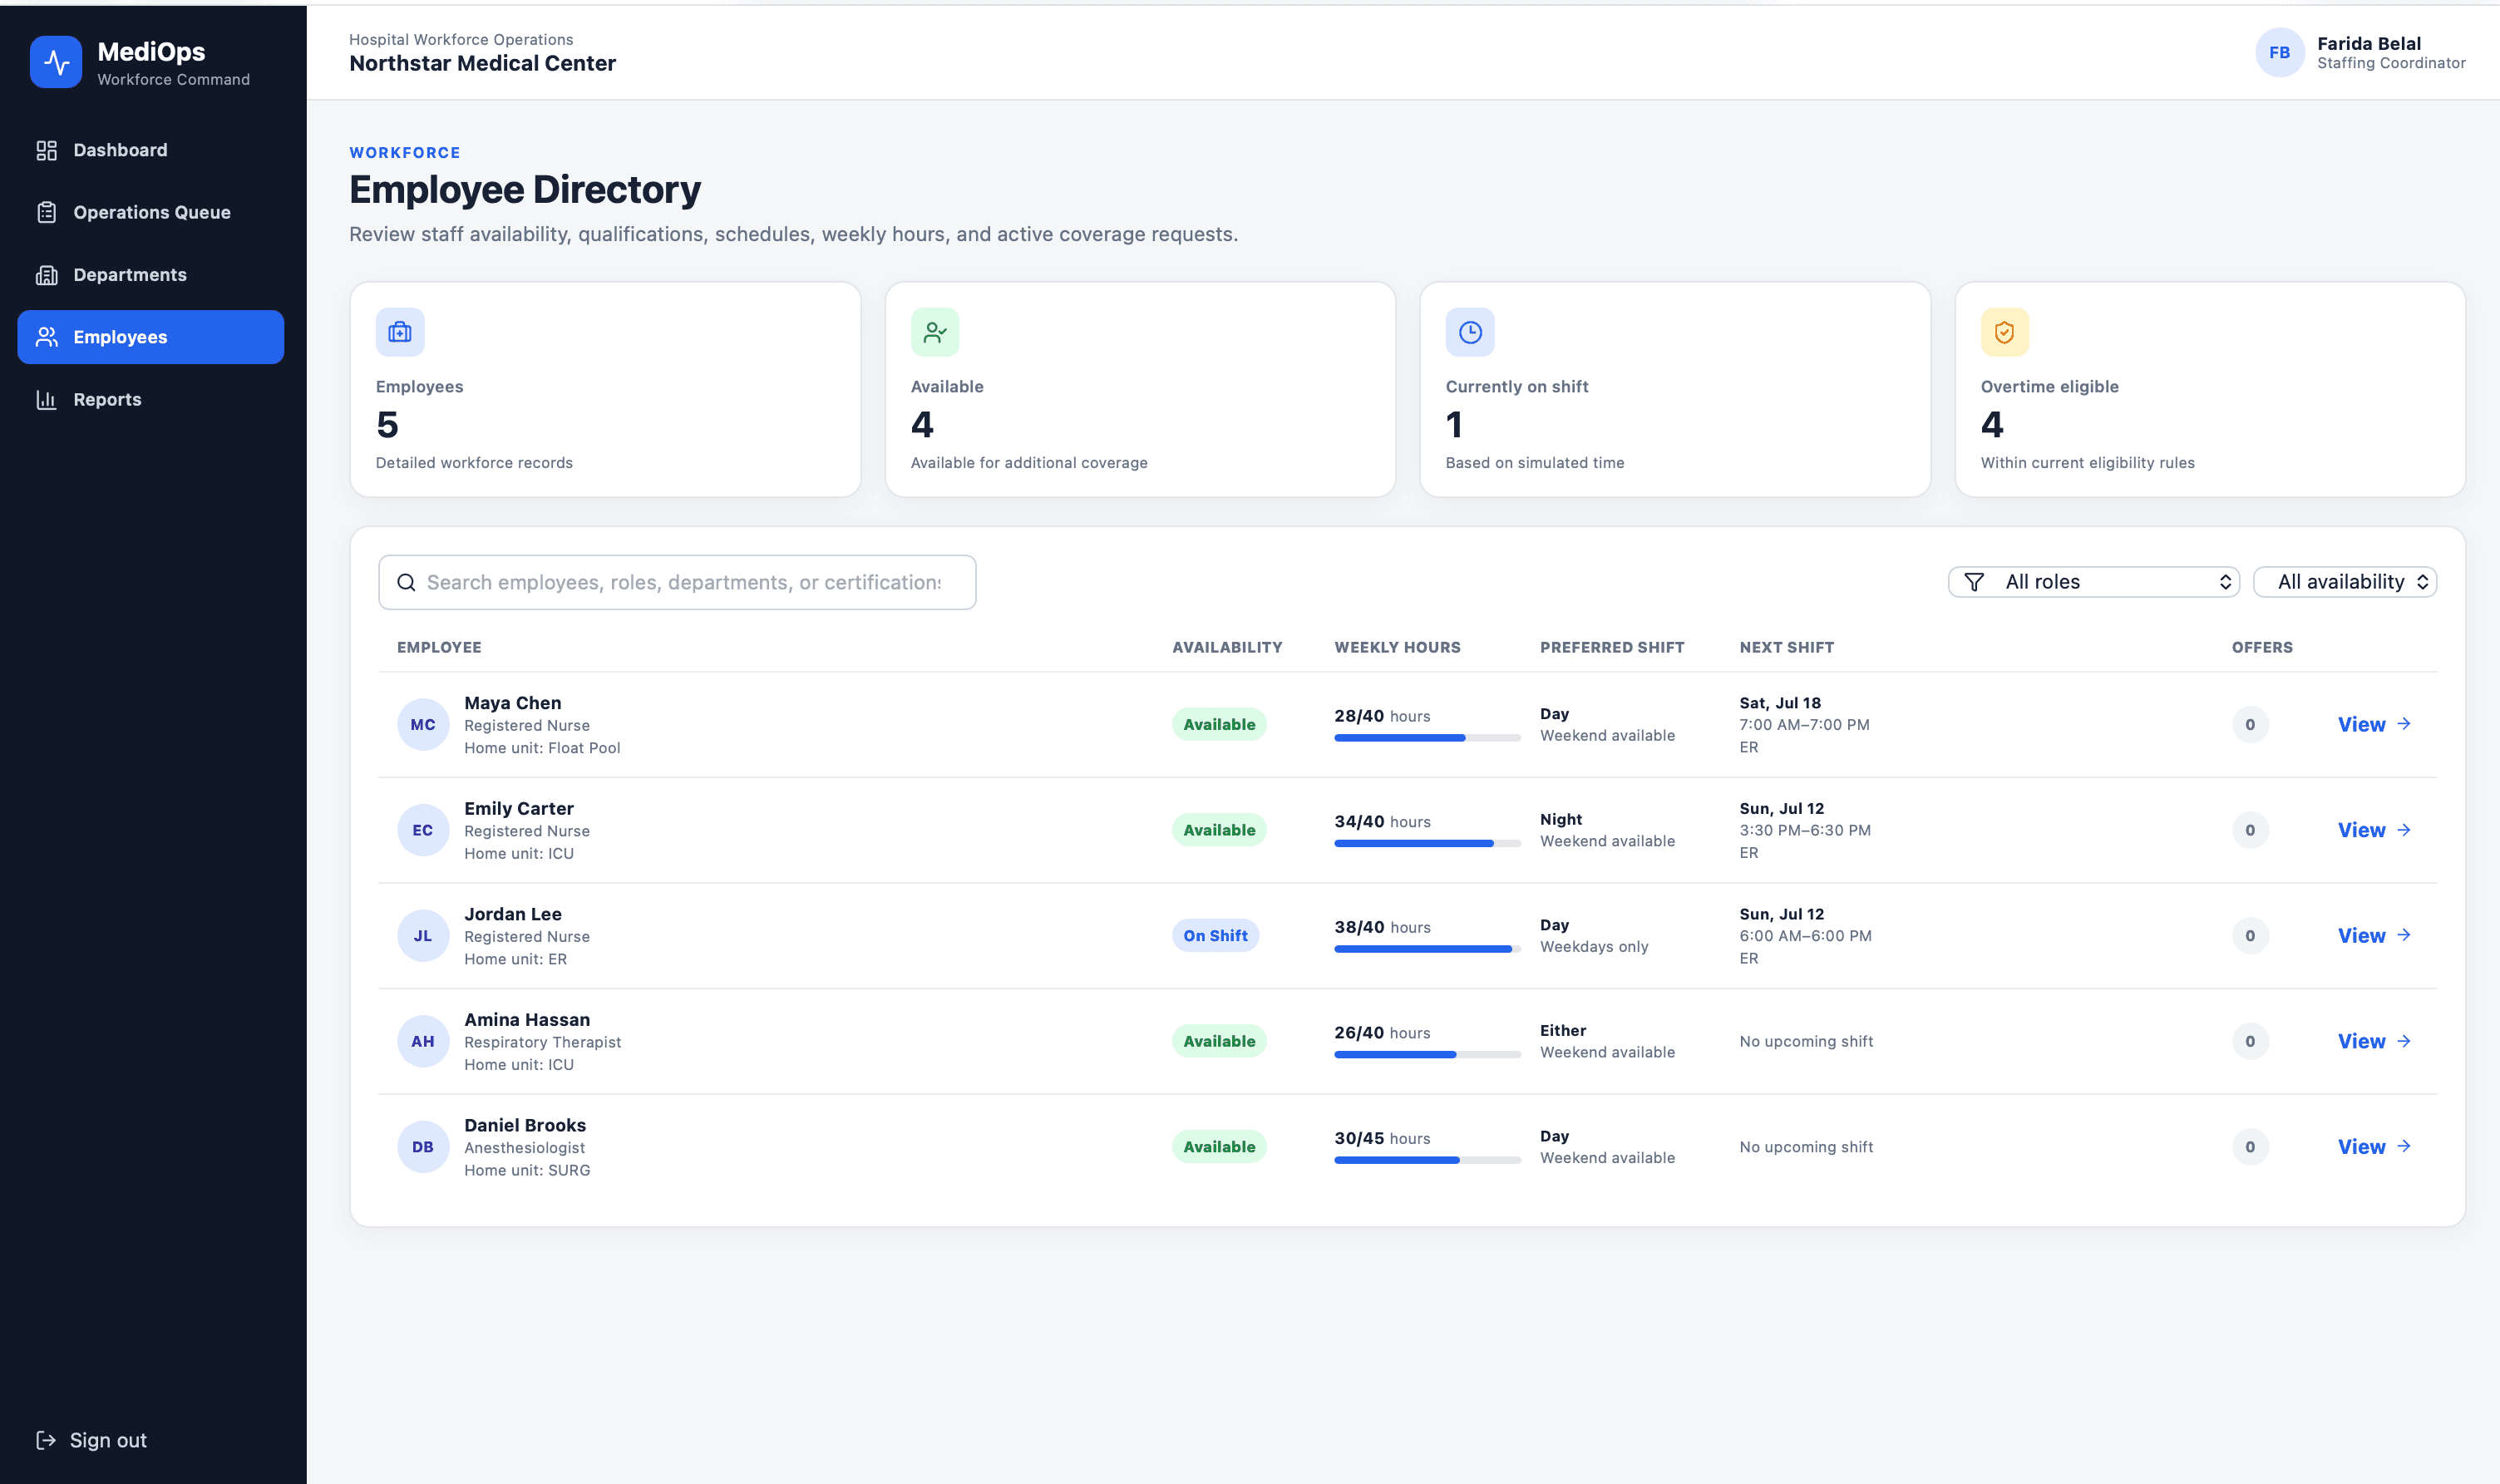Click the Farida Belal profile name
This screenshot has width=2500, height=1484.
click(2368, 43)
